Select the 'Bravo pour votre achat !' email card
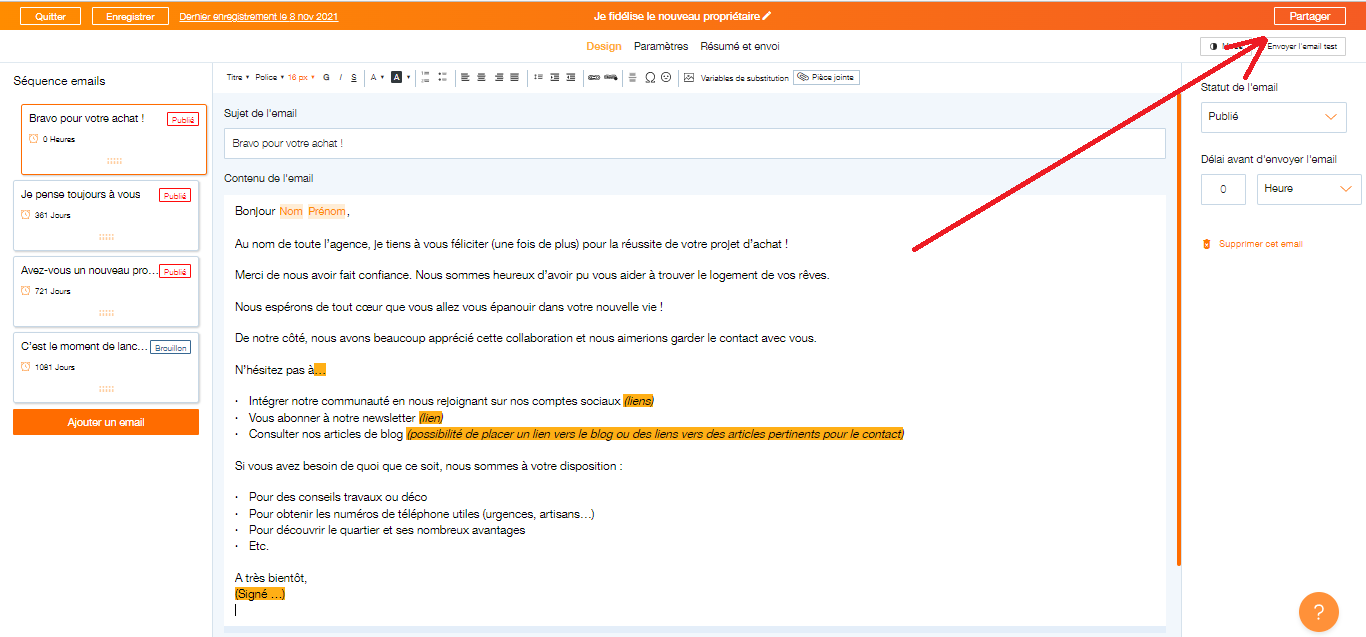The width and height of the screenshot is (1366, 637). tap(114, 139)
